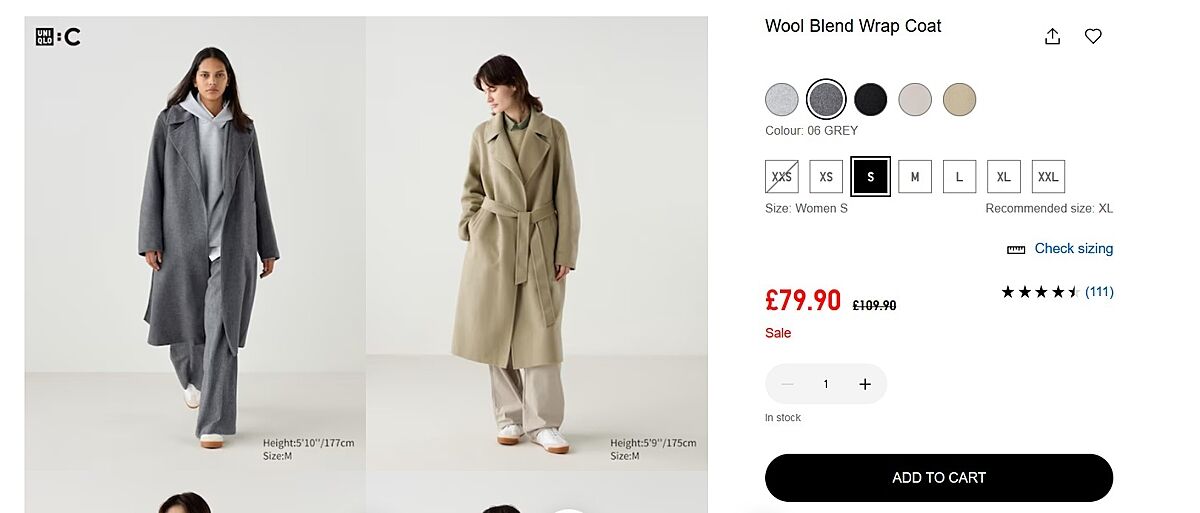Add coat to wishlist heart icon
1200x513 pixels.
click(1093, 37)
